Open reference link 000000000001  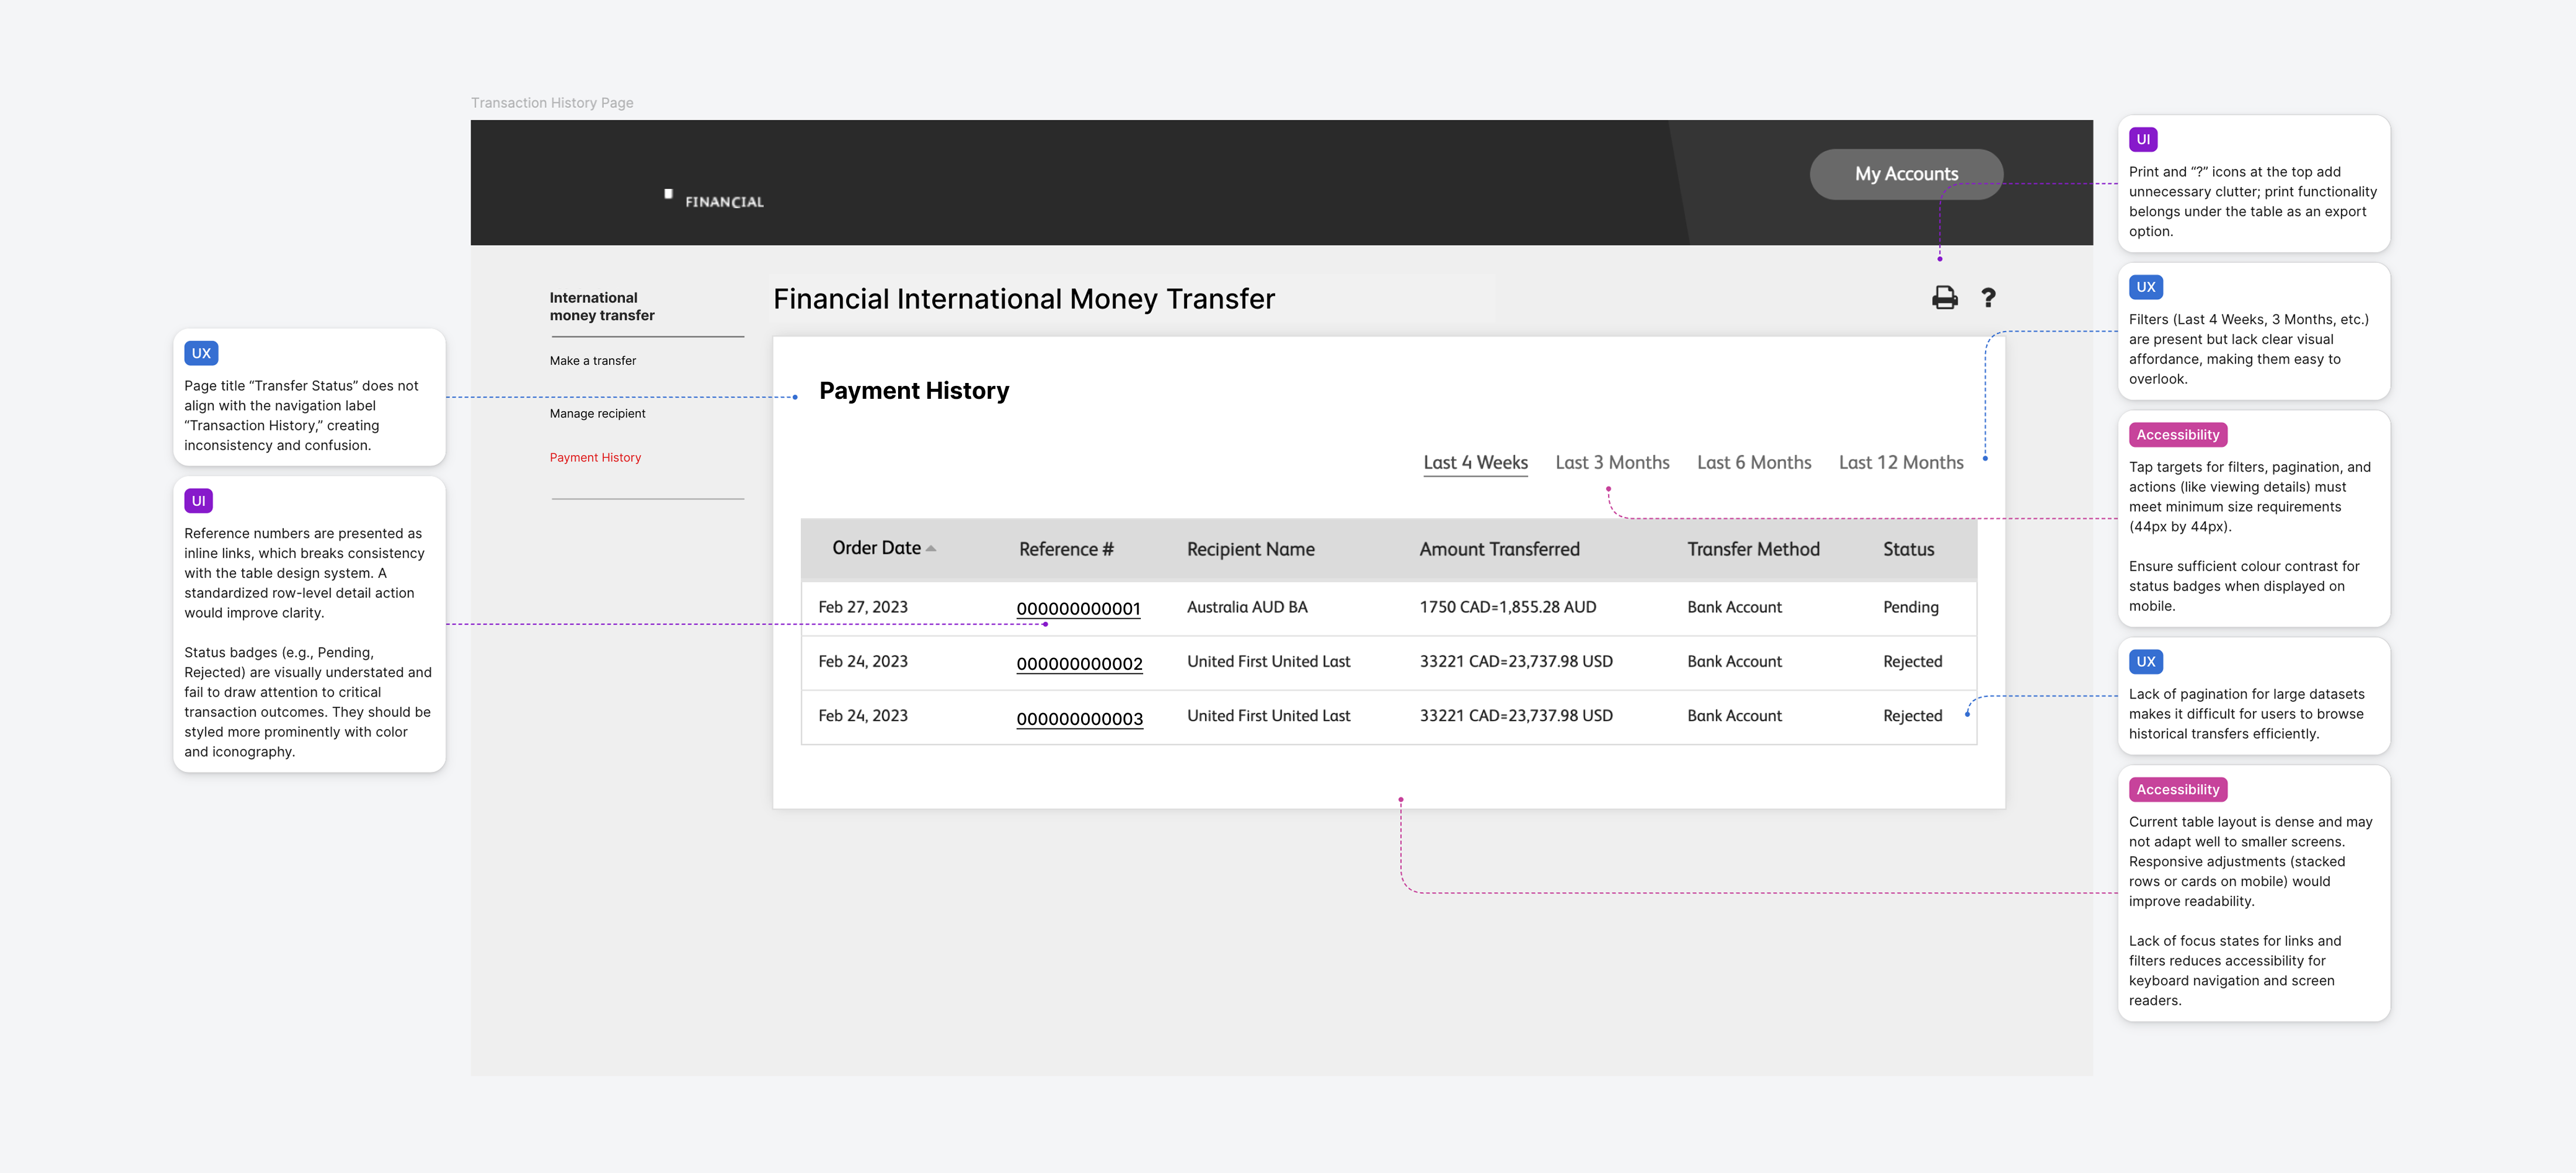[x=1079, y=608]
